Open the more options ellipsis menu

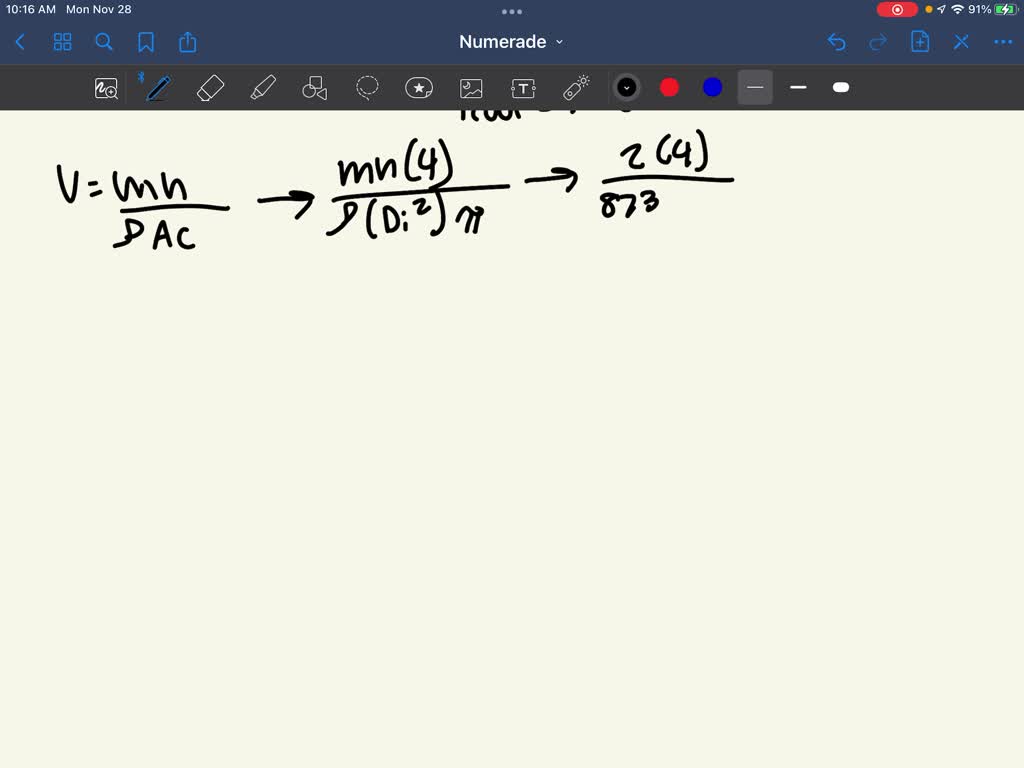(1002, 42)
